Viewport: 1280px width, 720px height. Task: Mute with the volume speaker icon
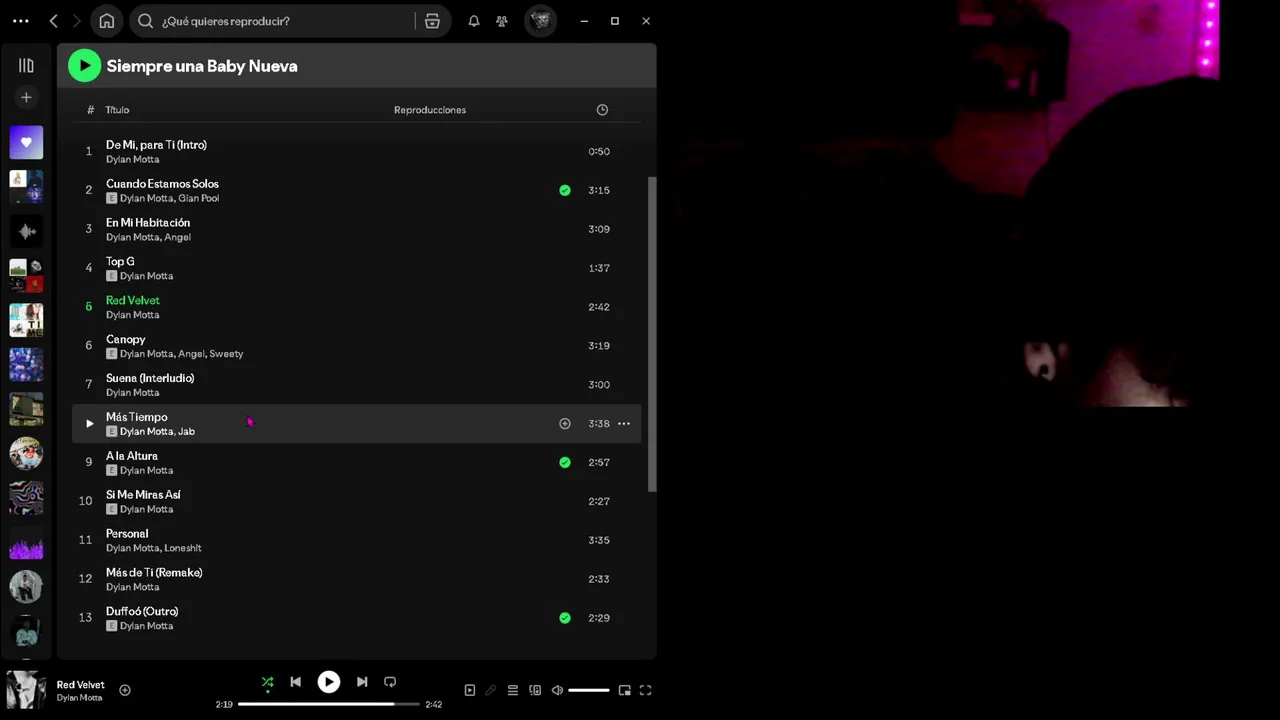pyautogui.click(x=557, y=690)
